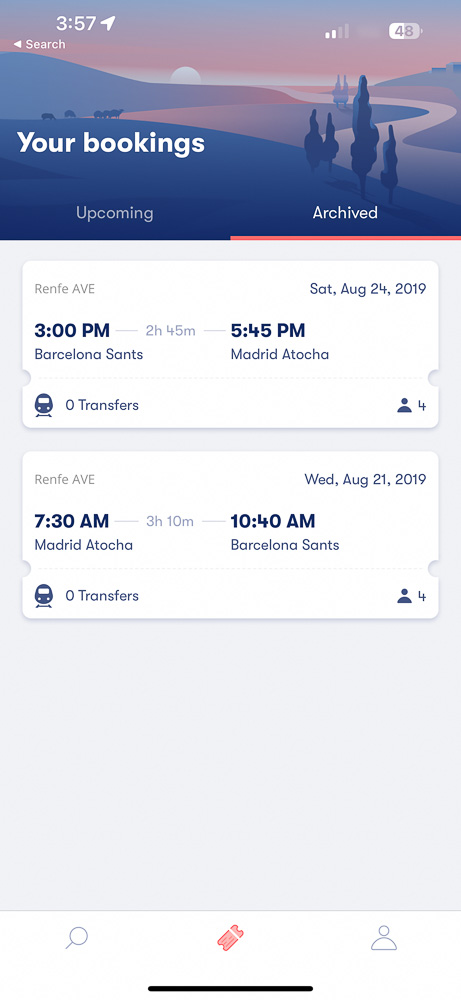
Task: Tap the Sat, Aug 24, 2019 date
Action: (368, 289)
